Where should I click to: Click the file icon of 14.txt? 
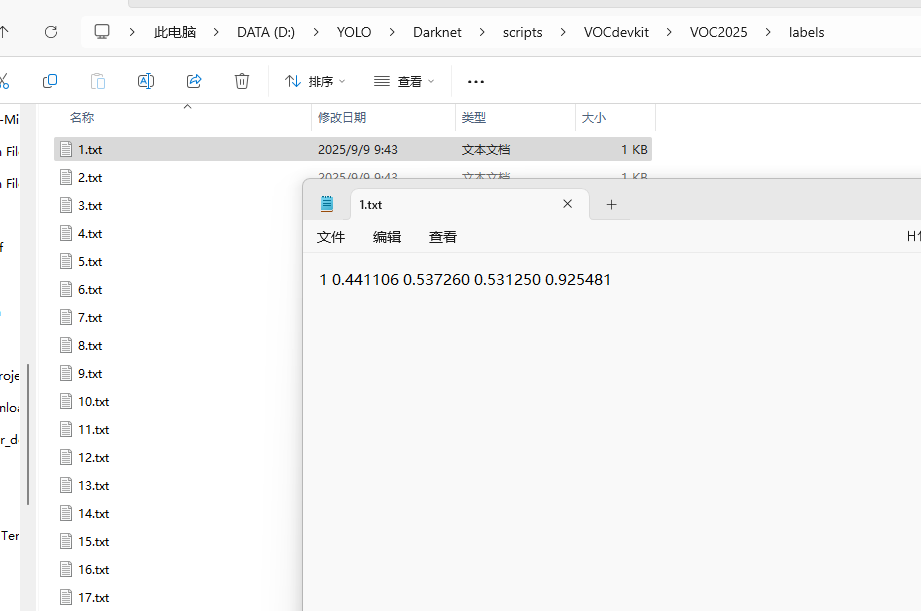pos(66,513)
